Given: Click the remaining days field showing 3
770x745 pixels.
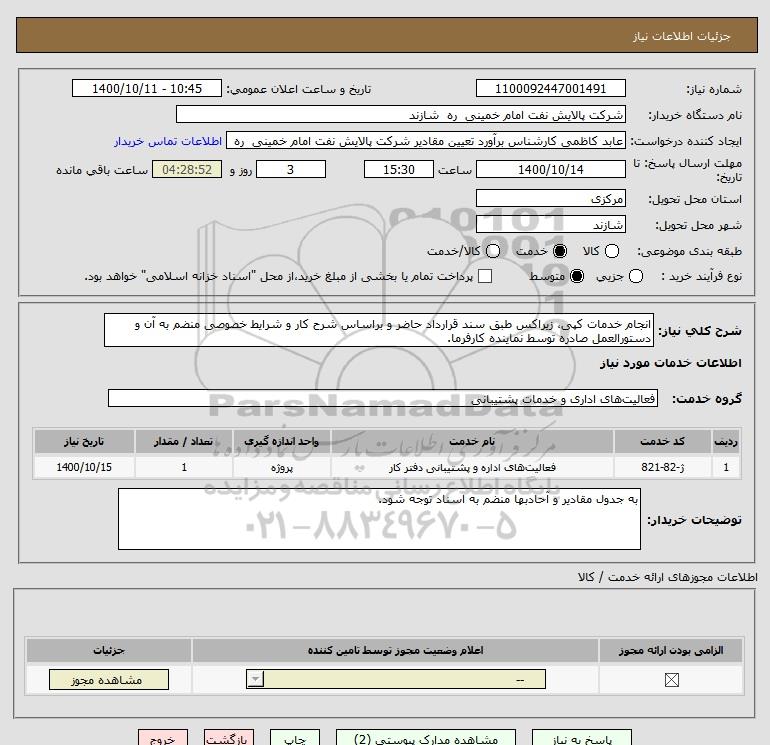Looking at the screenshot, I should pyautogui.click(x=291, y=169).
